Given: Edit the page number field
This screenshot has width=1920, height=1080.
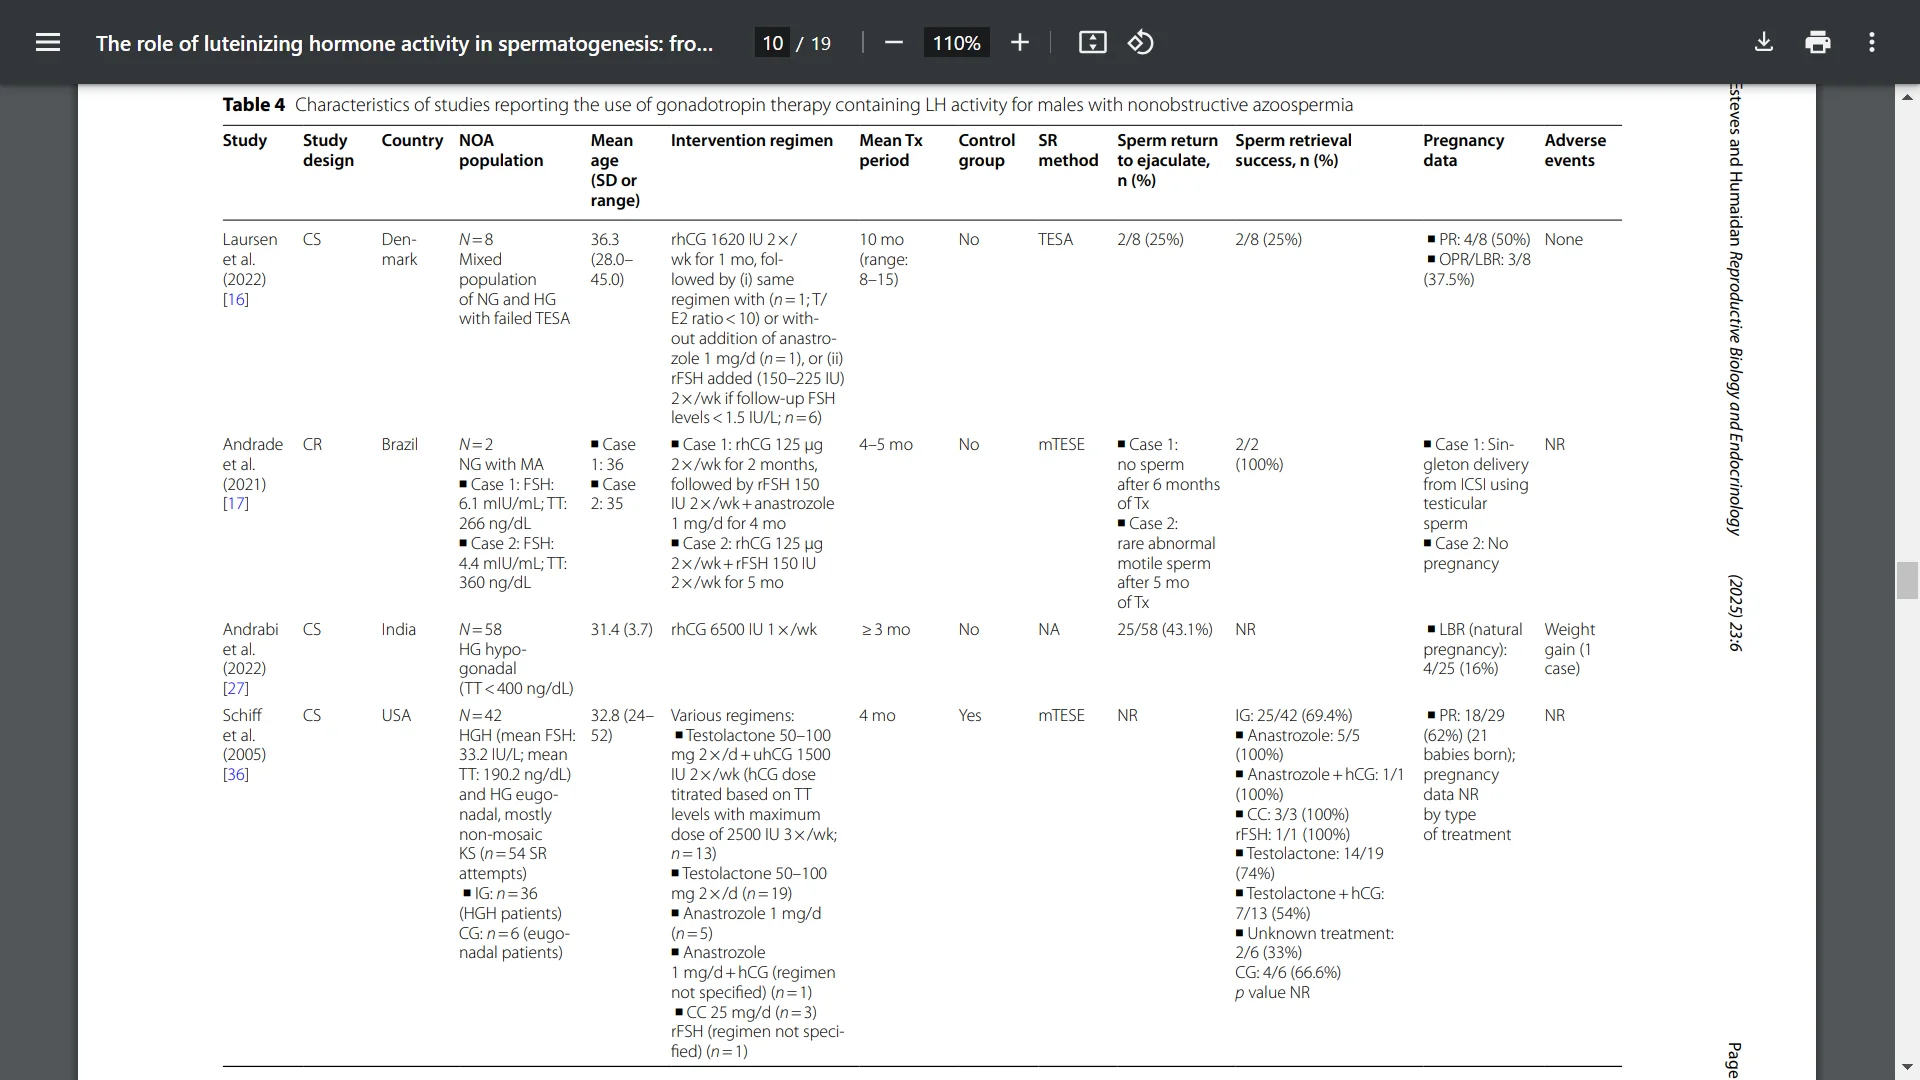Looking at the screenshot, I should click(x=772, y=43).
